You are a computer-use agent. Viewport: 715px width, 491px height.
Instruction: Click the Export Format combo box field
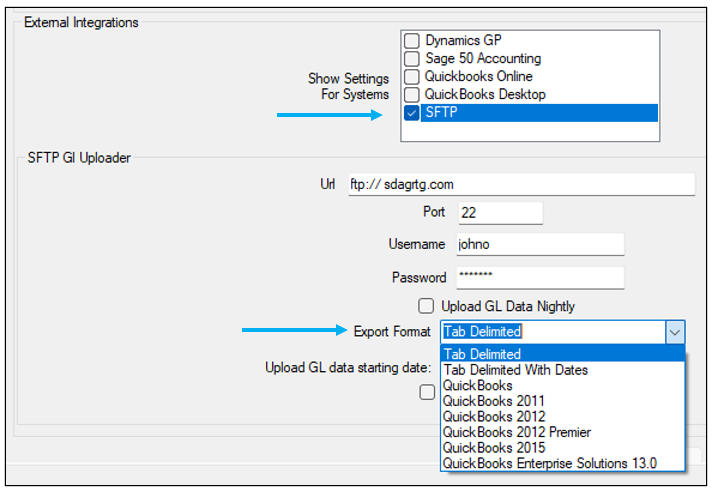pos(551,332)
